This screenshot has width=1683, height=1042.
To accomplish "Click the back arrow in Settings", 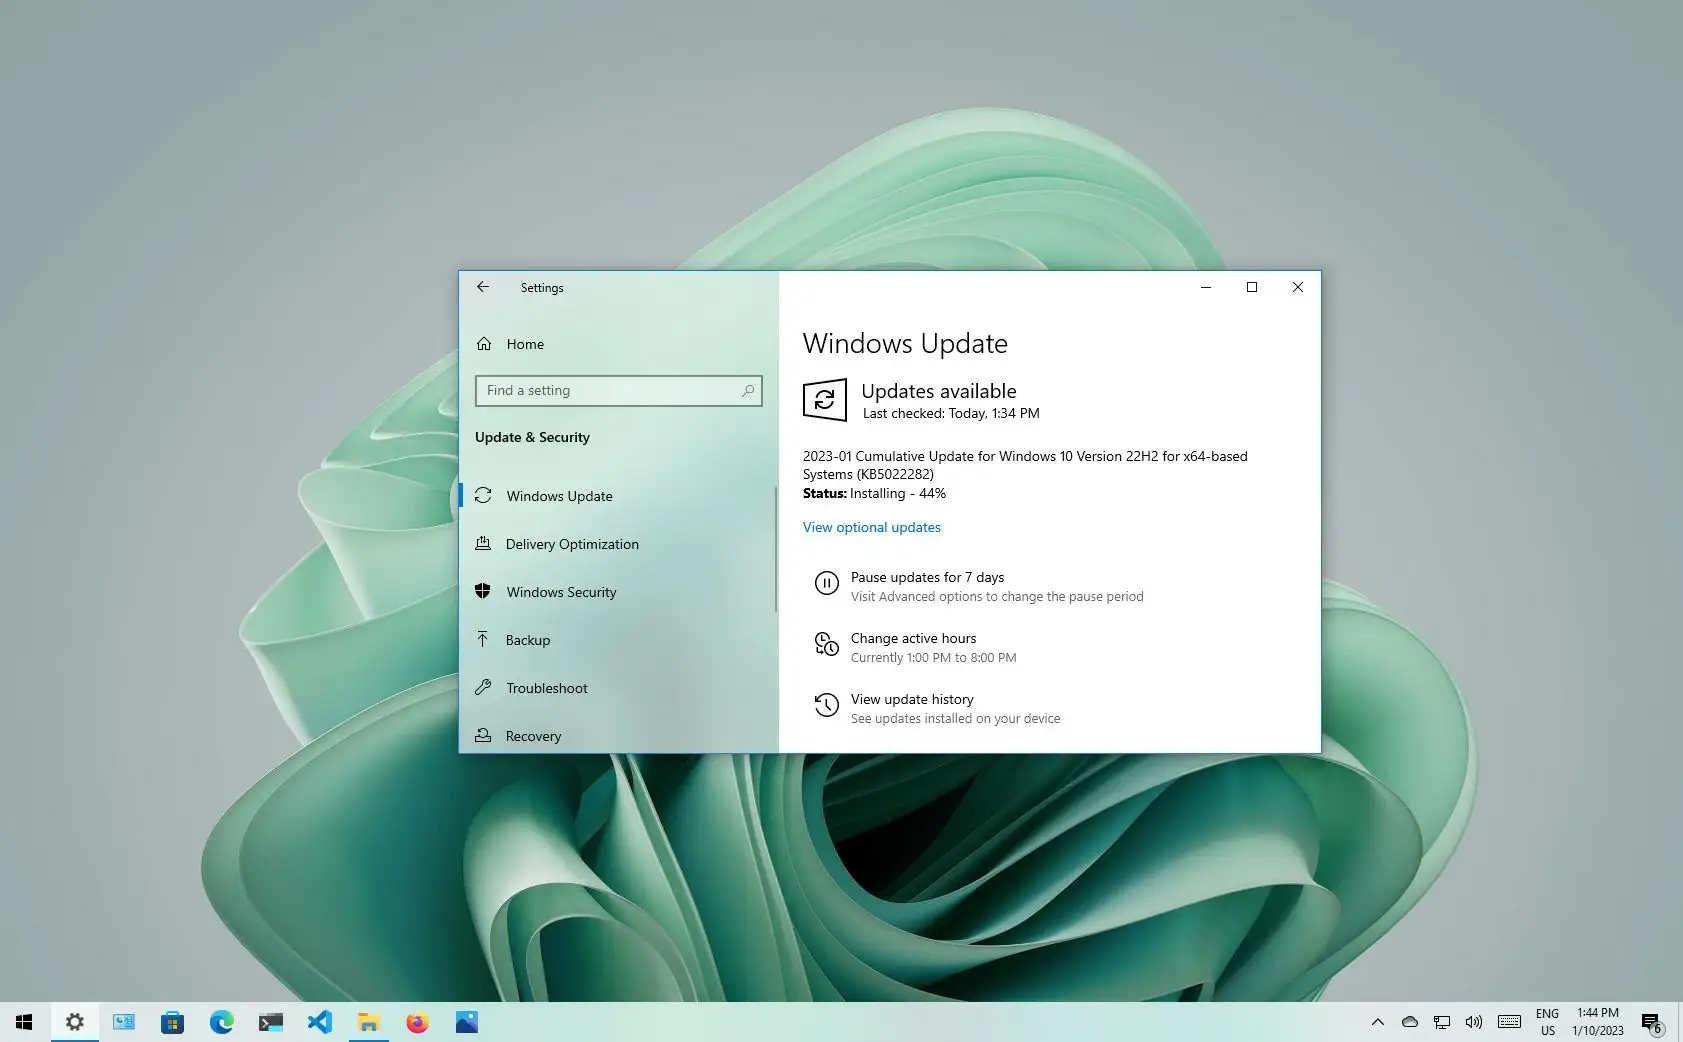I will [x=483, y=287].
